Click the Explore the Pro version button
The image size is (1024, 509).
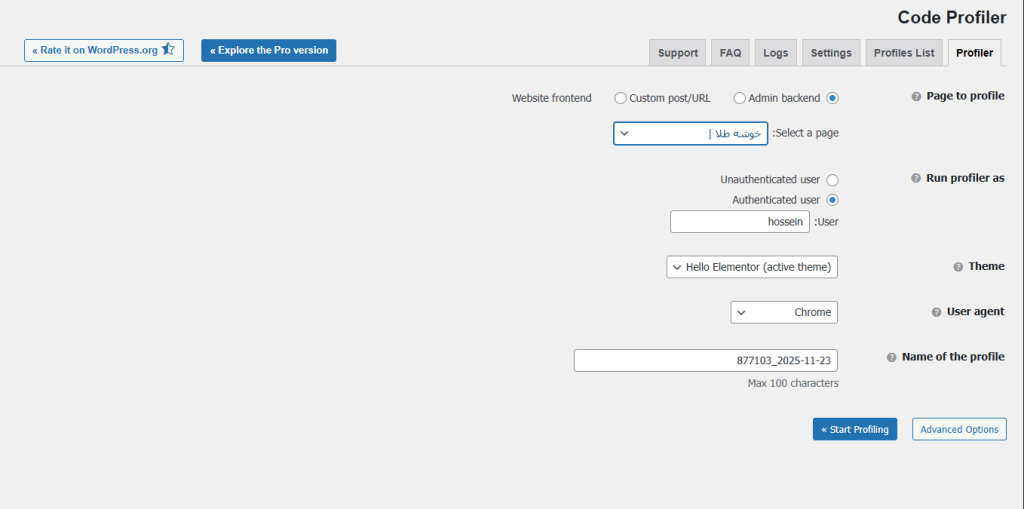point(268,50)
